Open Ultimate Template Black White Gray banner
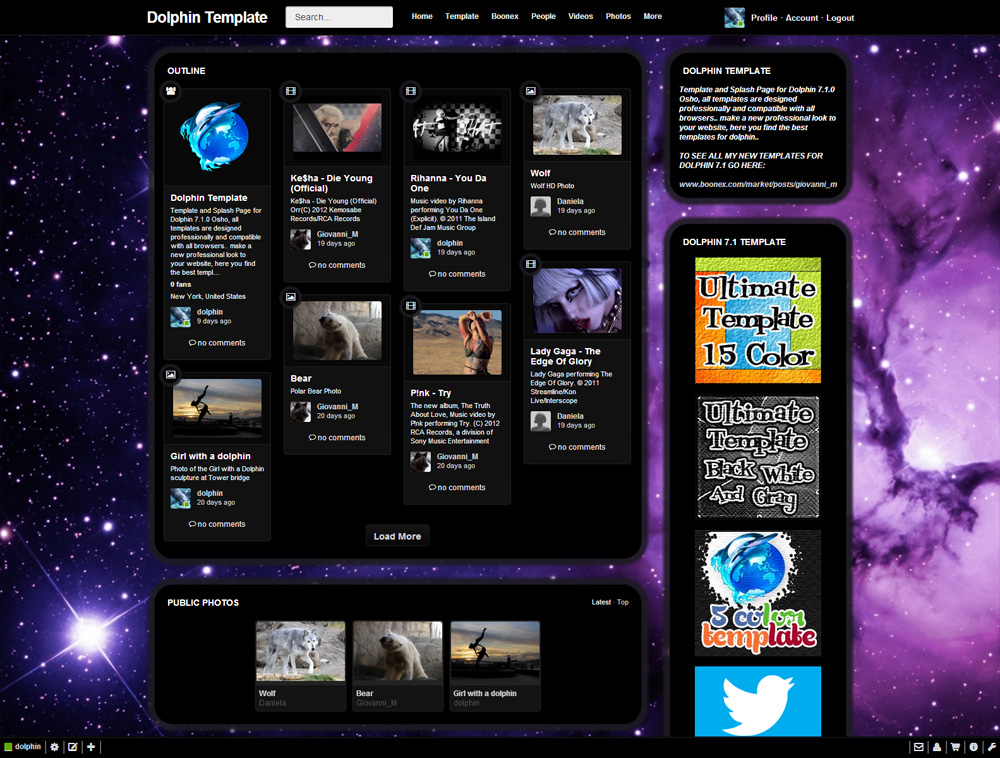The height and width of the screenshot is (758, 1000). [758, 457]
